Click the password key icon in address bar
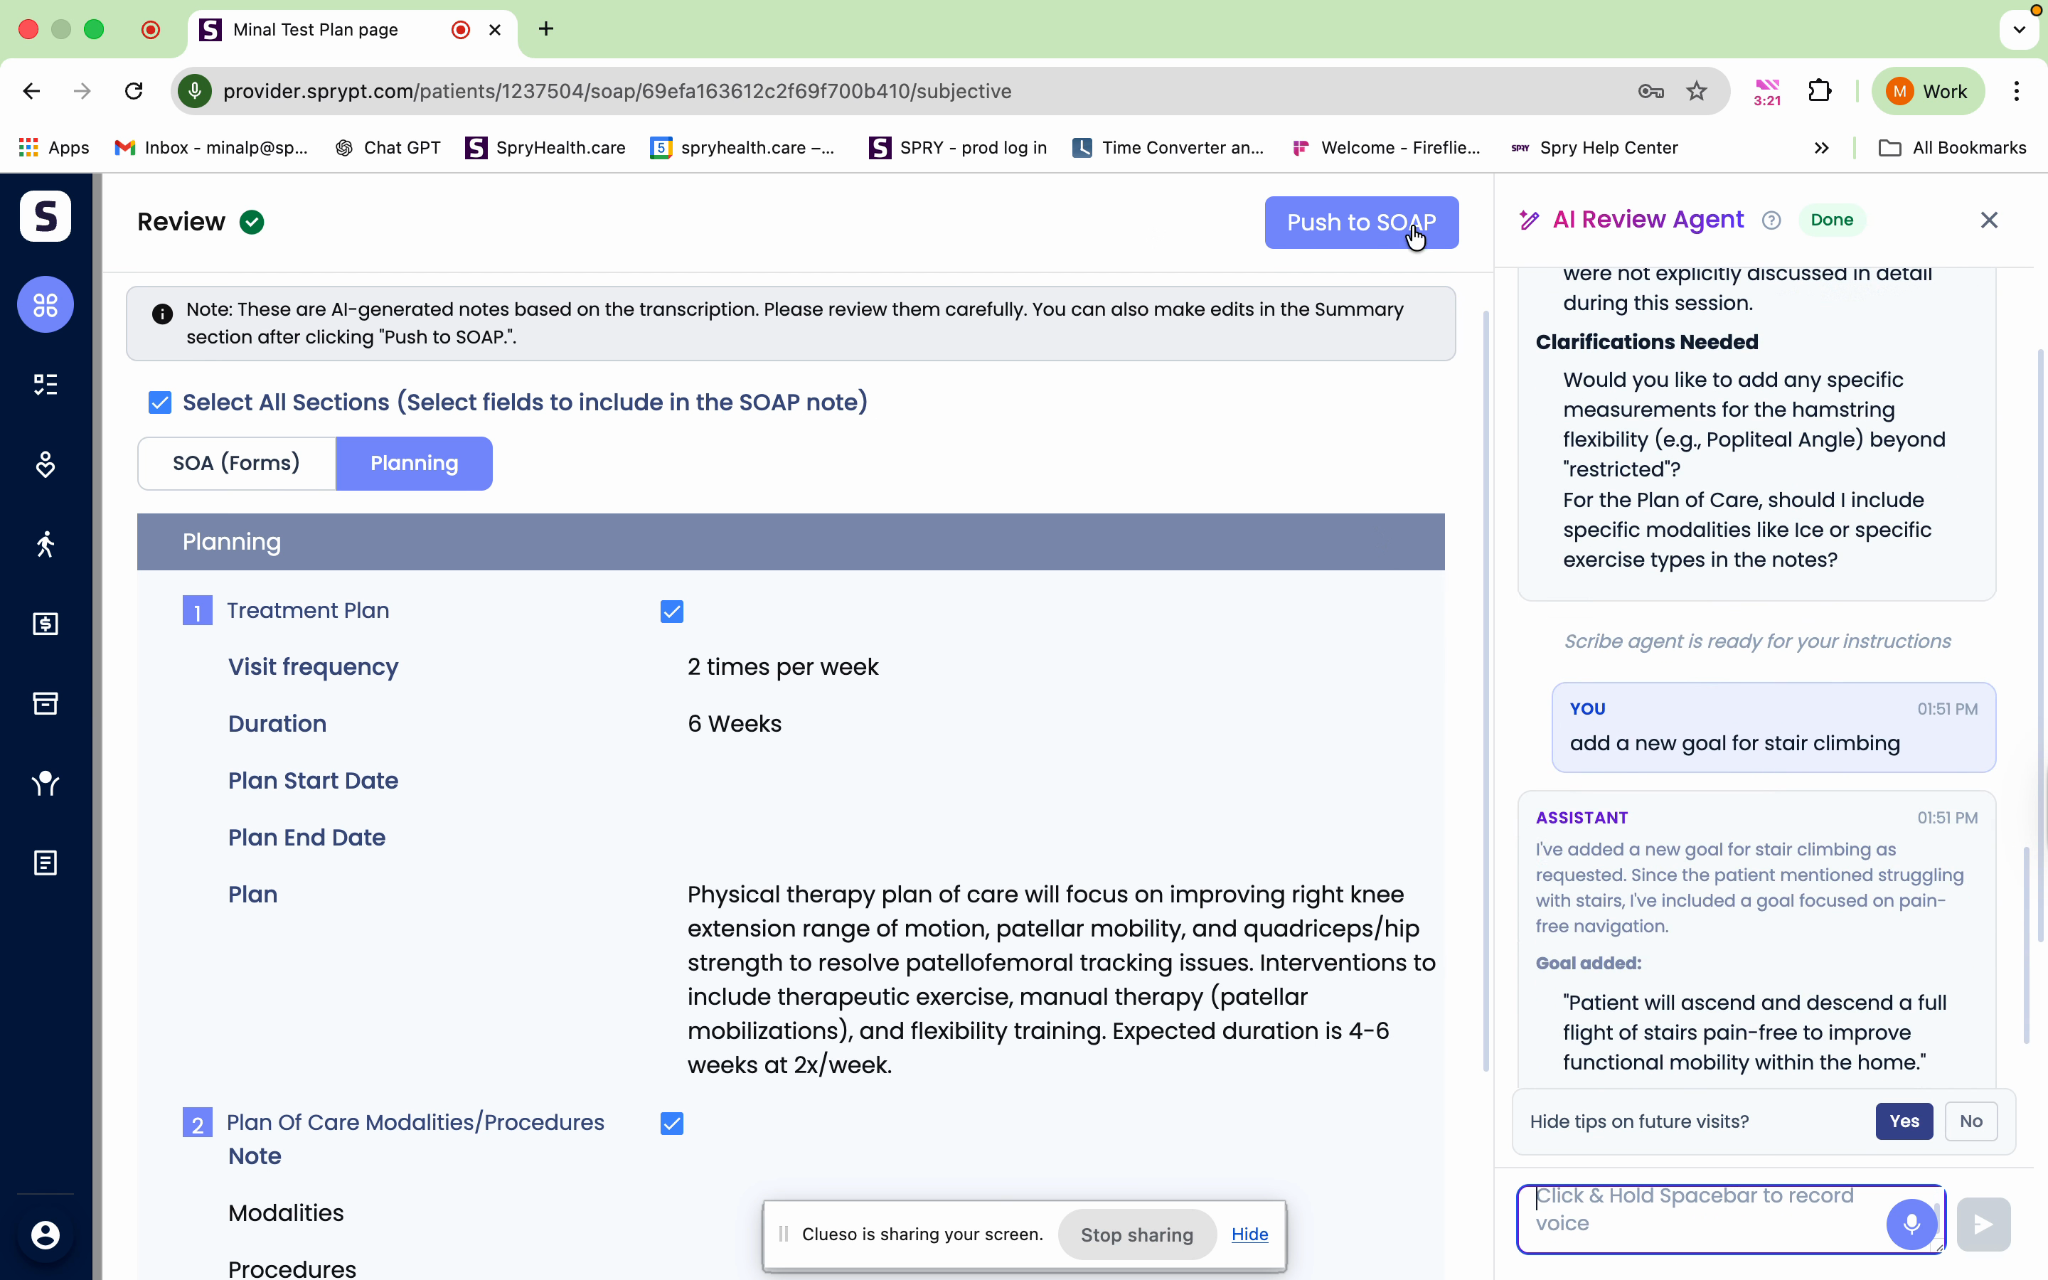 point(1651,91)
